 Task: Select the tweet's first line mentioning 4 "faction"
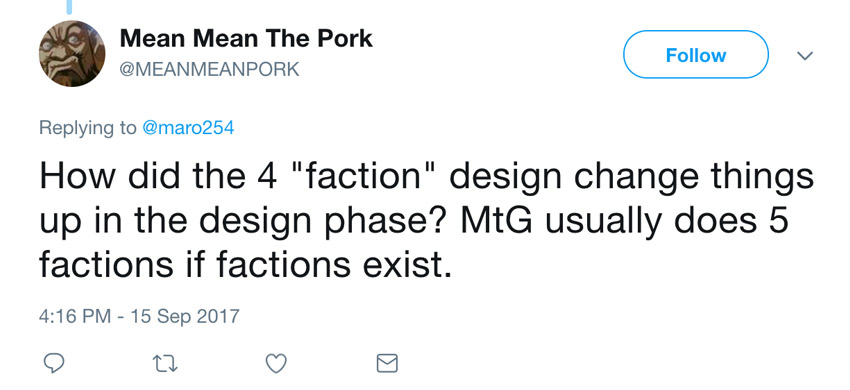[x=426, y=178]
